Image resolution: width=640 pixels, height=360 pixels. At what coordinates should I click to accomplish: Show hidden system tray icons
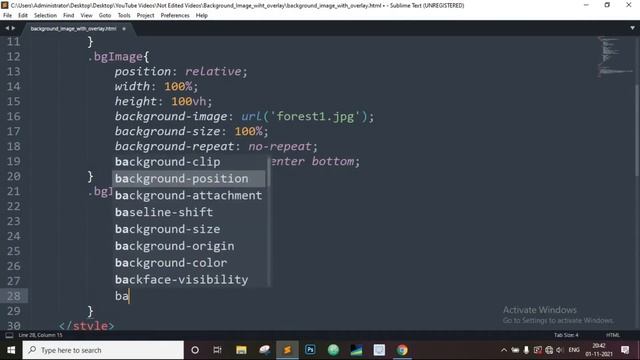pos(504,350)
